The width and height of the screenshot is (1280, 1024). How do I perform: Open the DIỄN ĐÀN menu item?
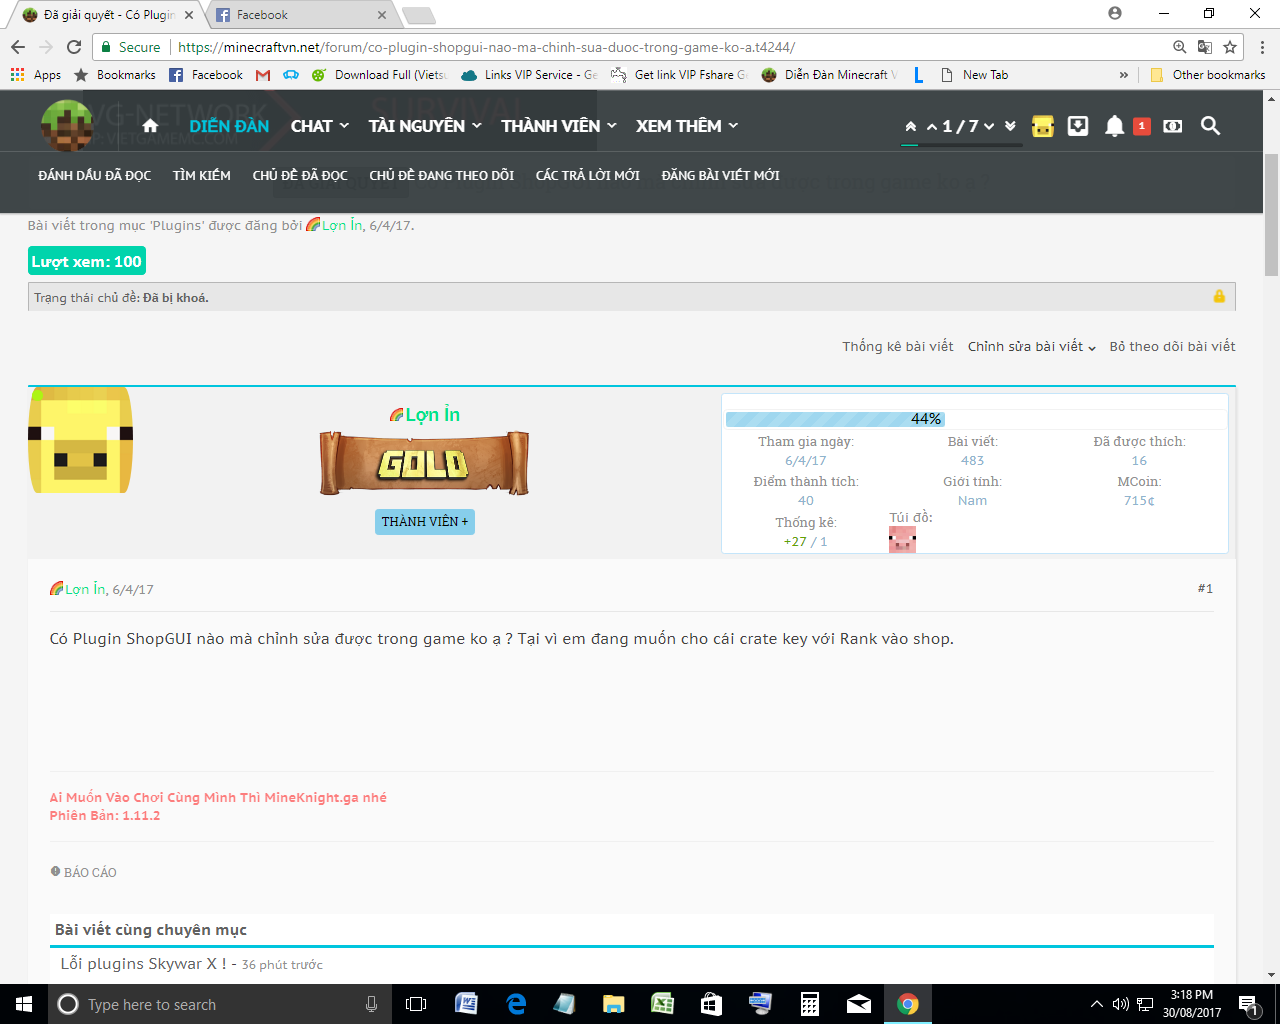coord(228,126)
